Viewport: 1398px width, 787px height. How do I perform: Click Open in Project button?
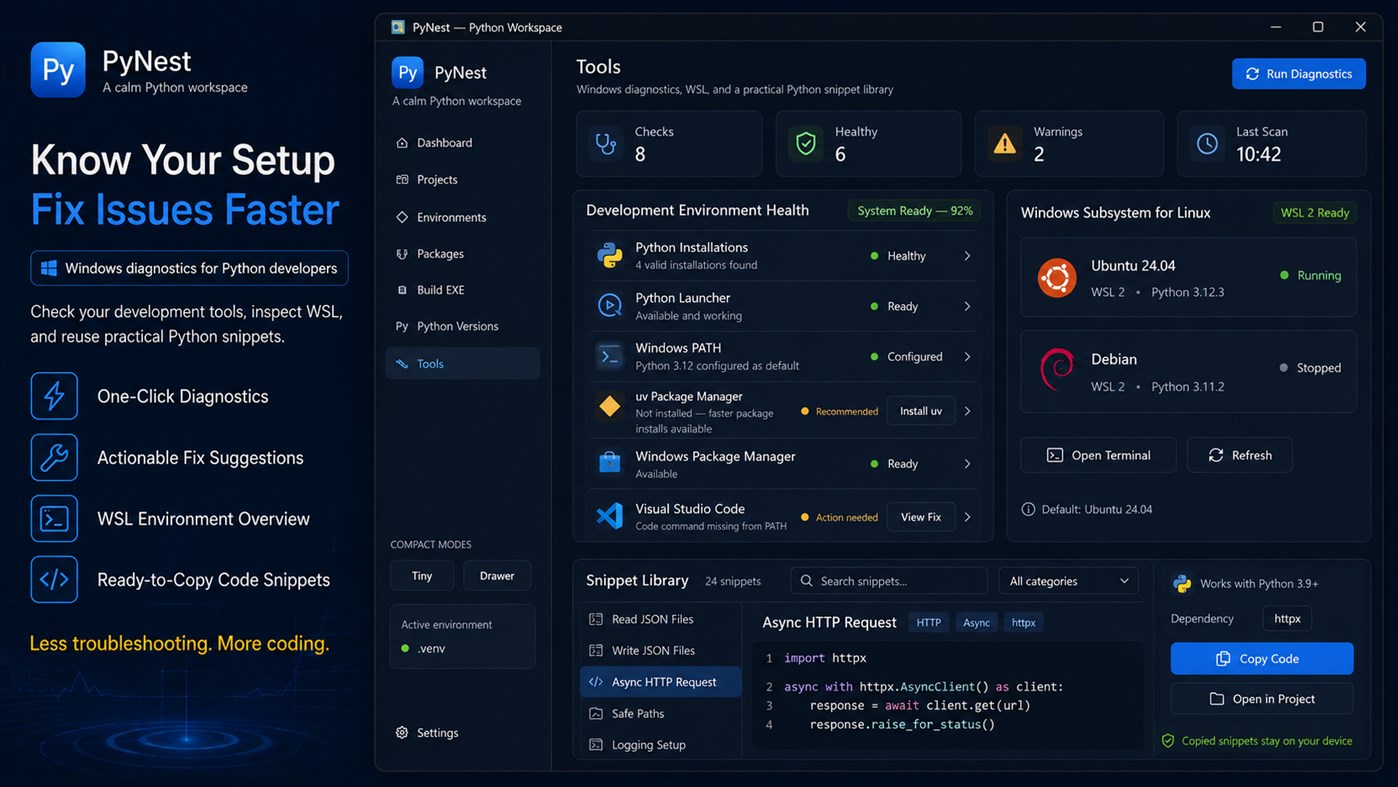pyautogui.click(x=1262, y=699)
